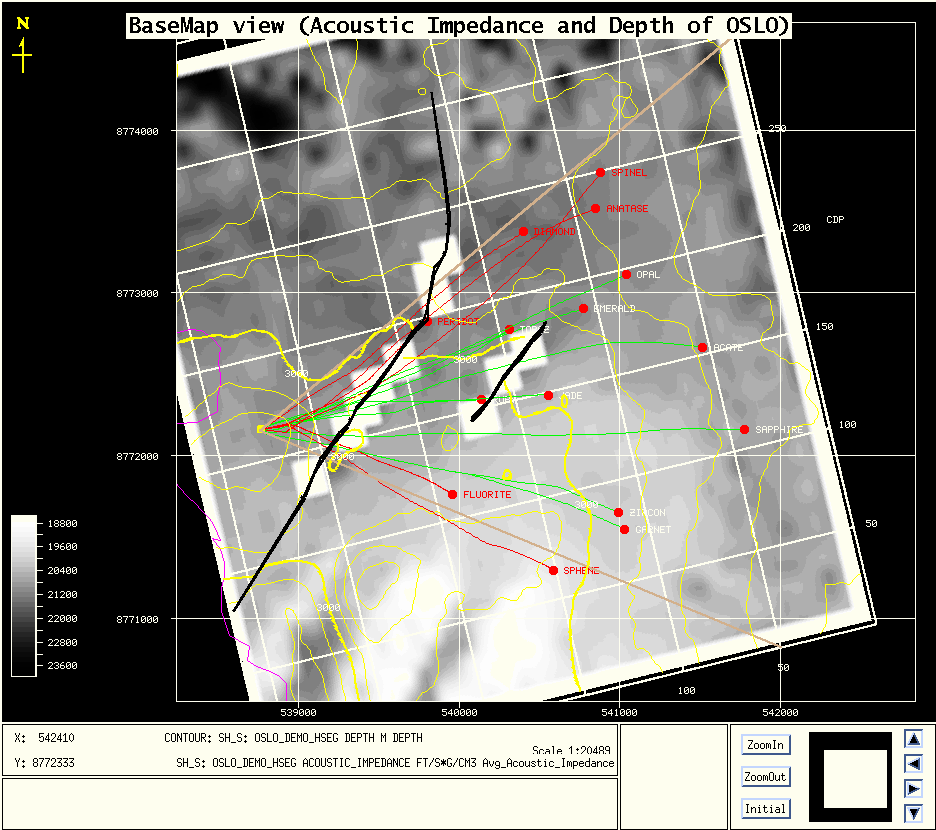Select the SPHENE well marker
The height and width of the screenshot is (830, 936).
pos(553,570)
